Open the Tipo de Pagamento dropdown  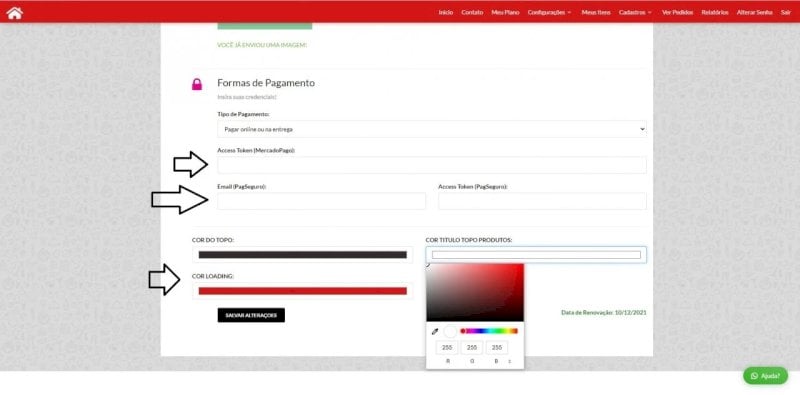tap(432, 129)
